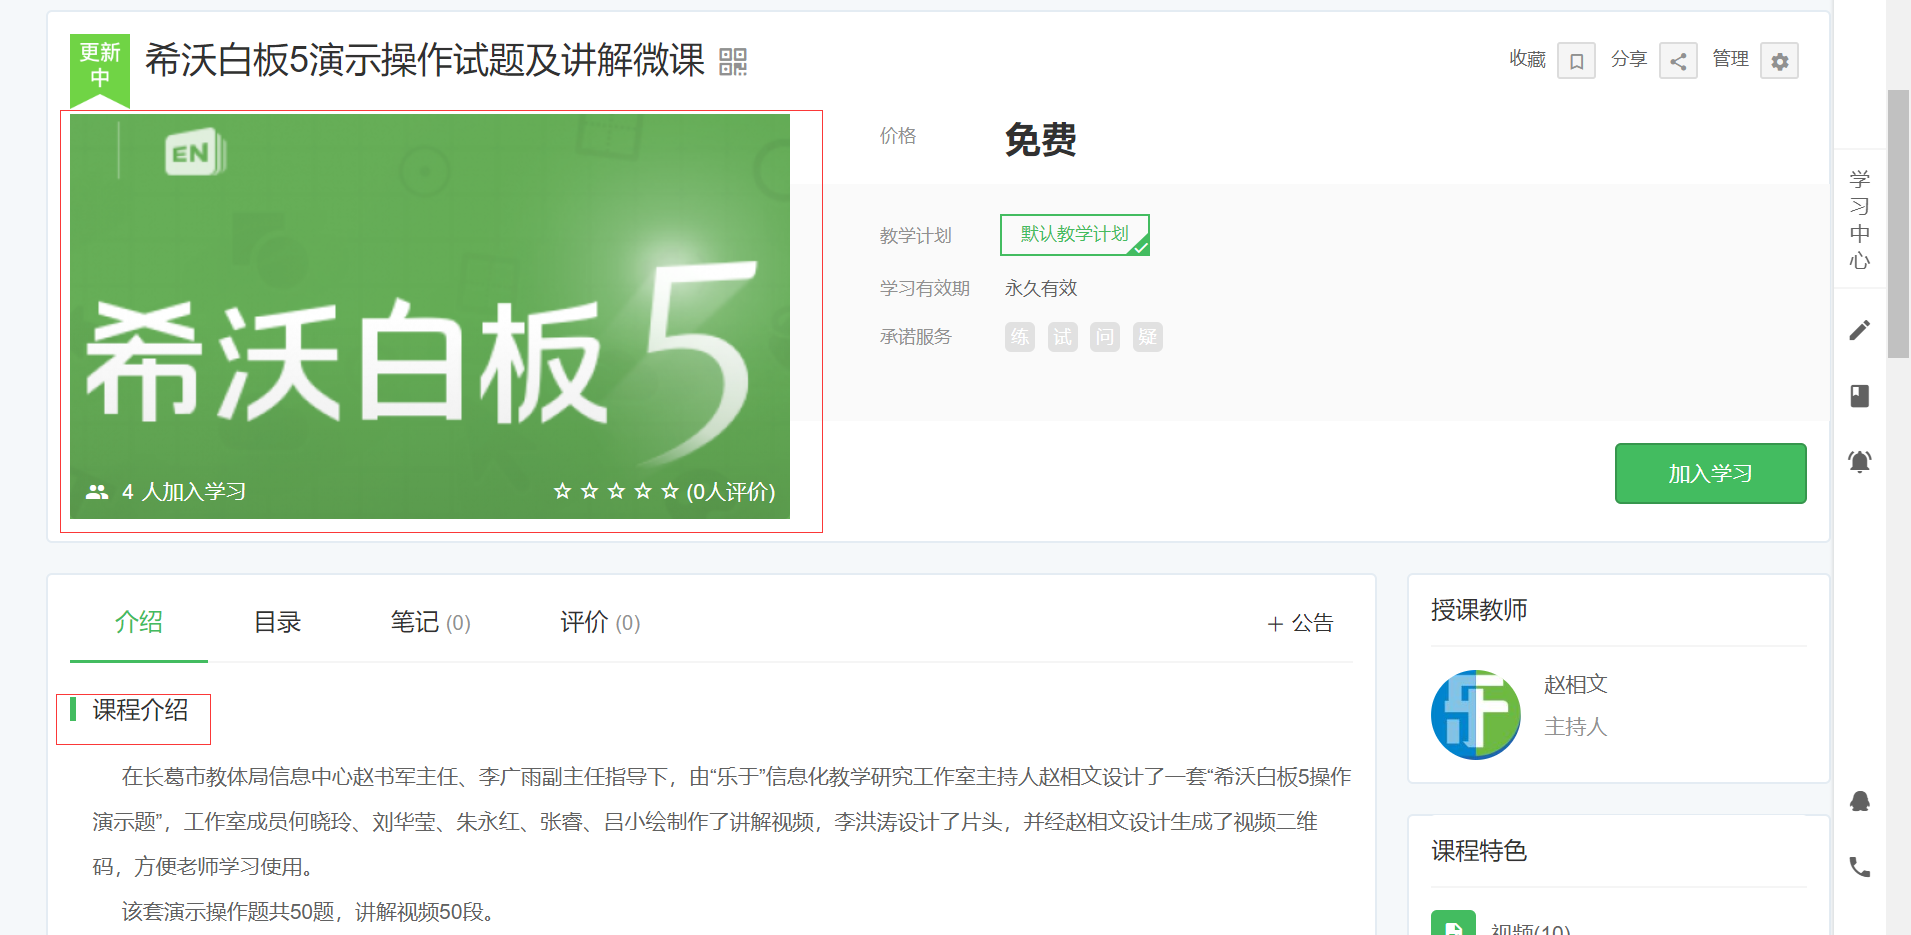This screenshot has width=1911, height=935.
Task: Click the page vertical scrollbar
Action: tap(1898, 224)
